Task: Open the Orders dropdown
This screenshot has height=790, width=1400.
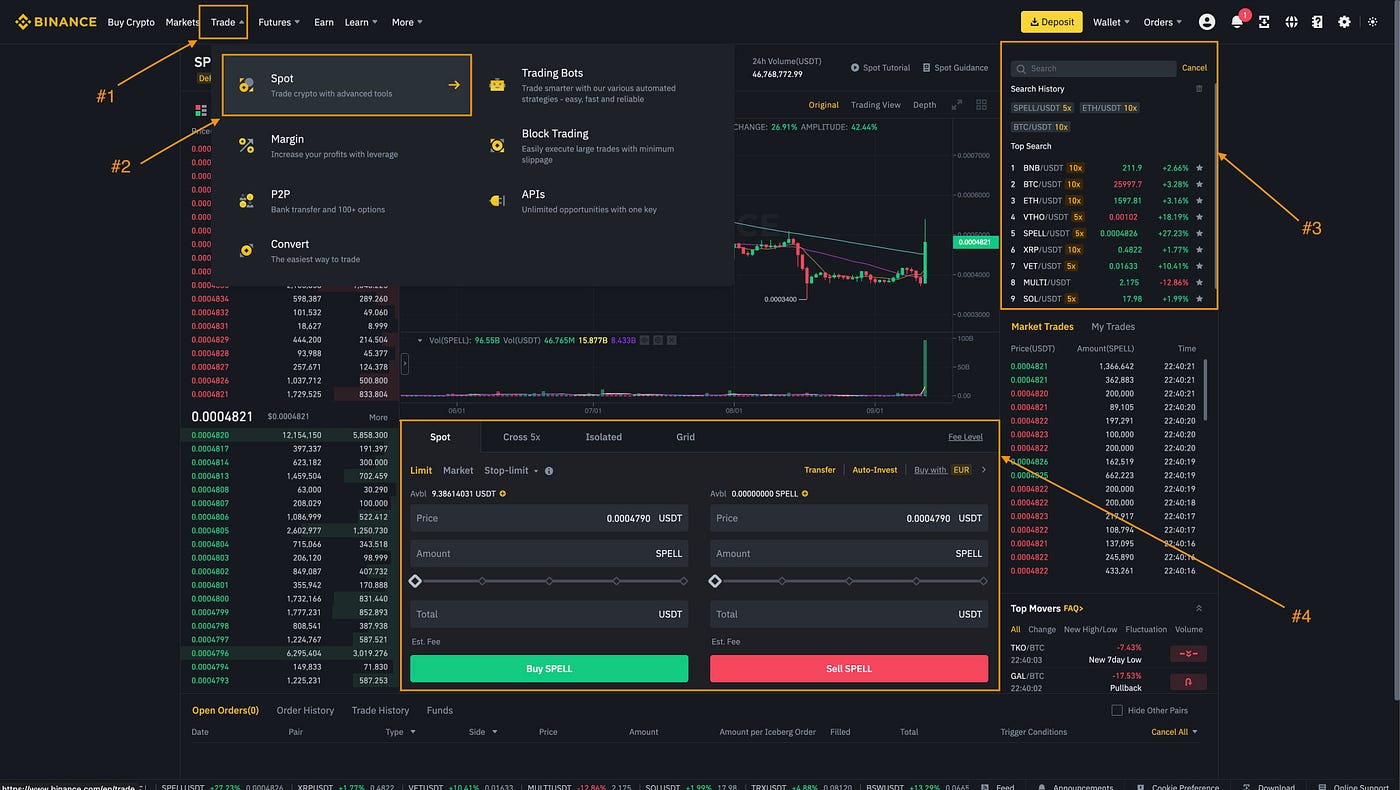Action: point(1162,22)
